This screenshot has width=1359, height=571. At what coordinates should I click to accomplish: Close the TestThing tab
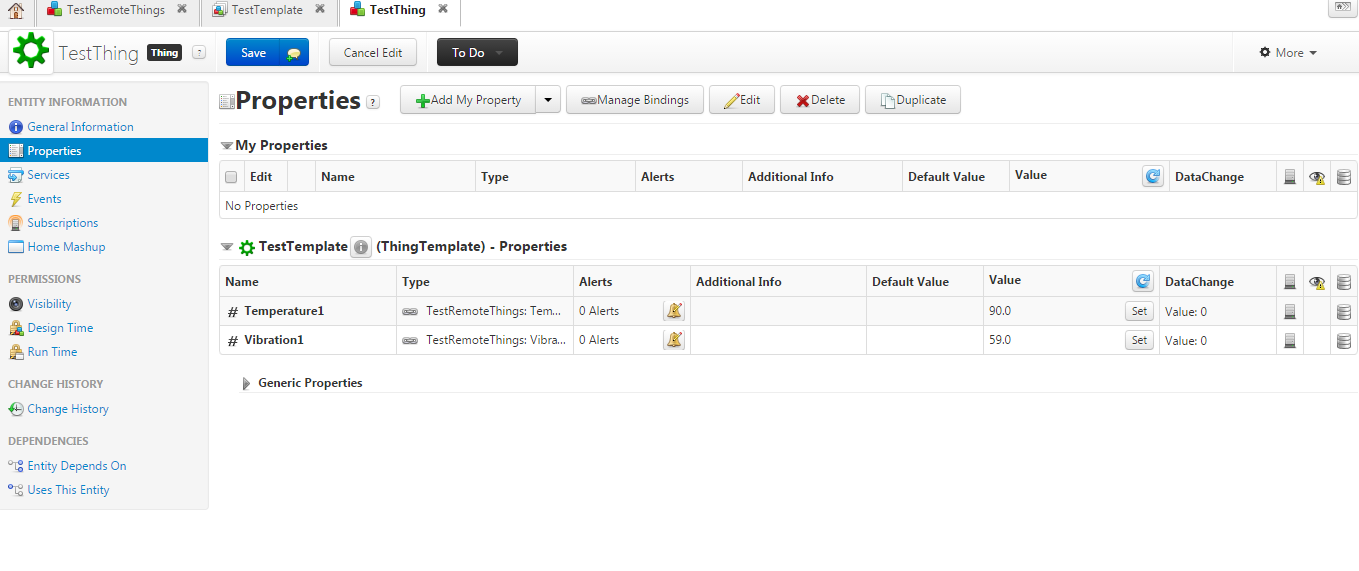(443, 9)
